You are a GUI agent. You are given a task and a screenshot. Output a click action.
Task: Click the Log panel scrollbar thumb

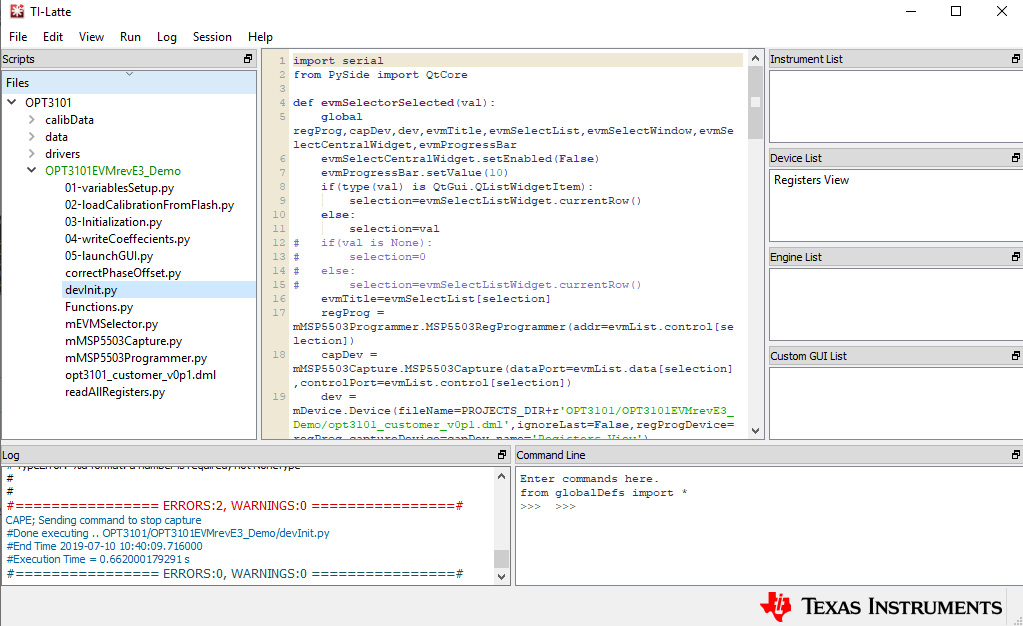[501, 559]
